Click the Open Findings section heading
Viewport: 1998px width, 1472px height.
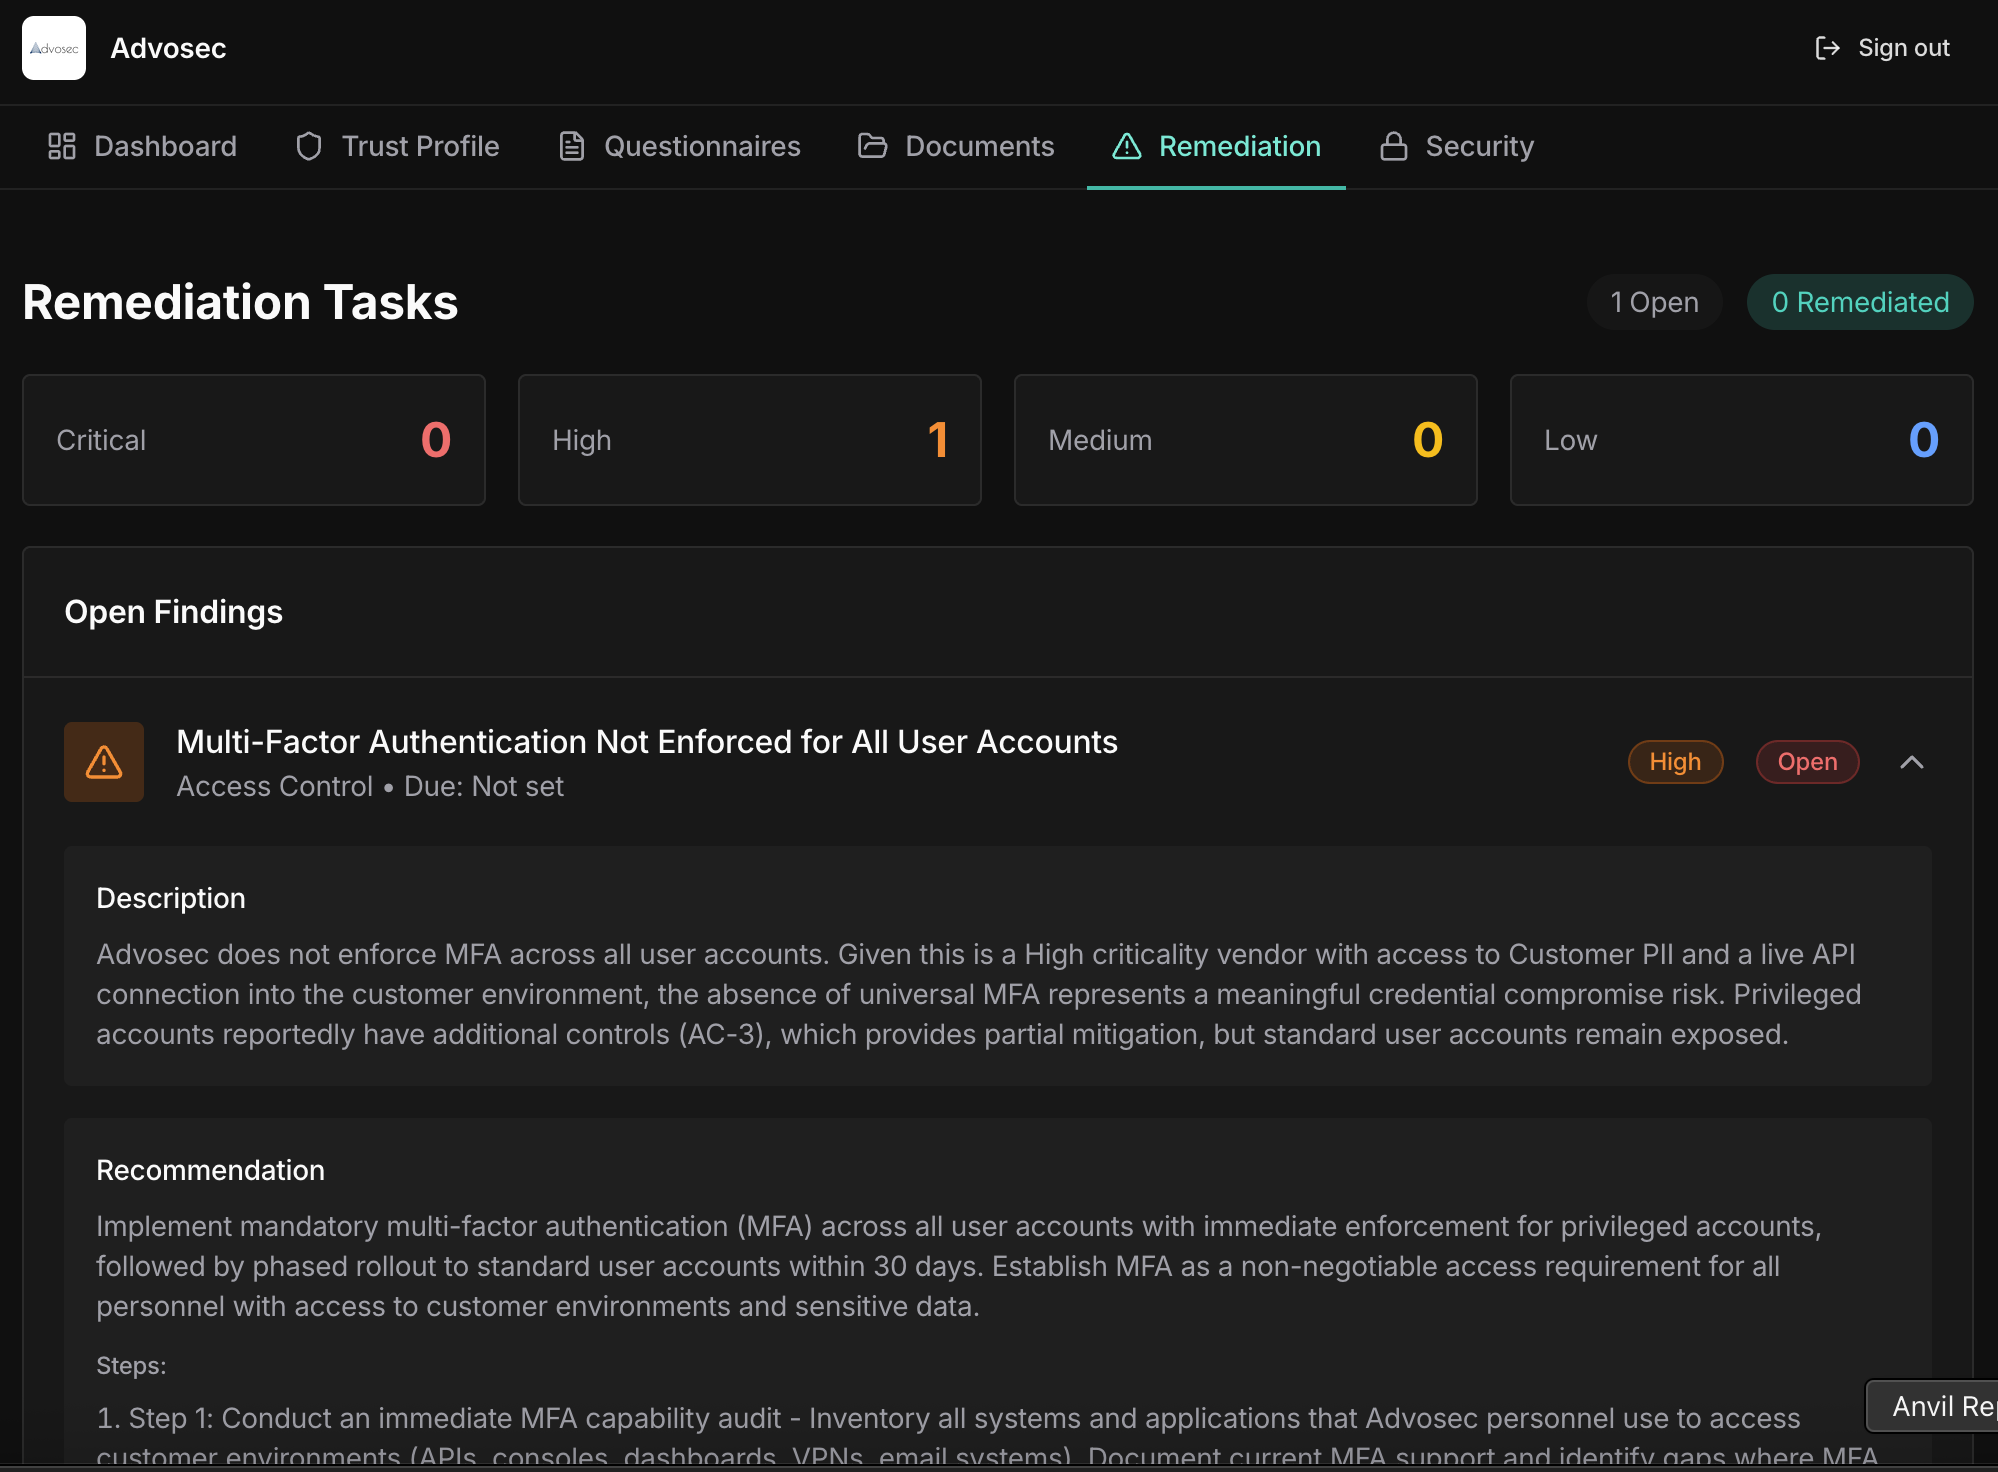pos(174,612)
